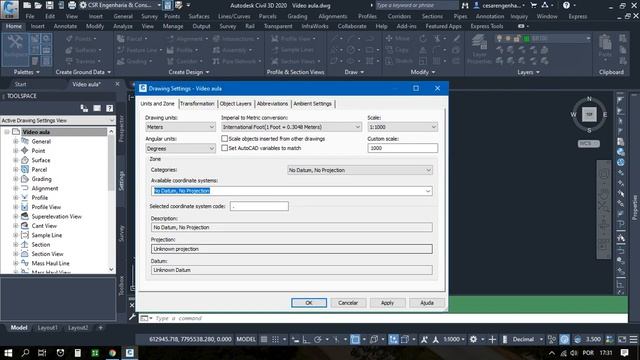Image resolution: width=640 pixels, height=360 pixels.
Task: Click the Autodesk App Store cart icon
Action: coord(533,5)
